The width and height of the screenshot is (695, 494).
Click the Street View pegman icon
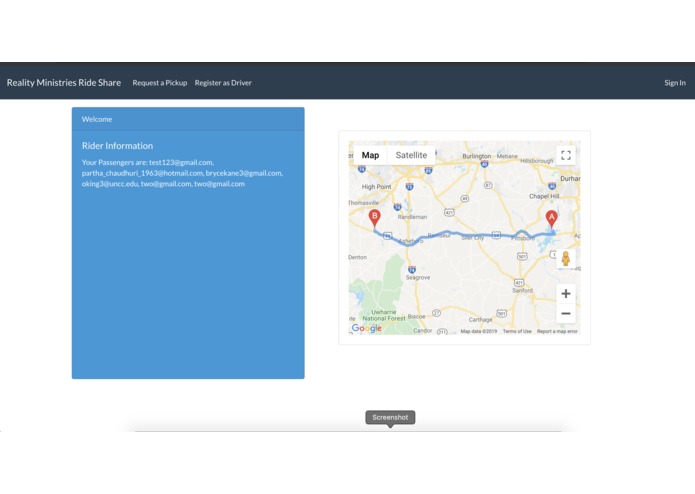[566, 258]
